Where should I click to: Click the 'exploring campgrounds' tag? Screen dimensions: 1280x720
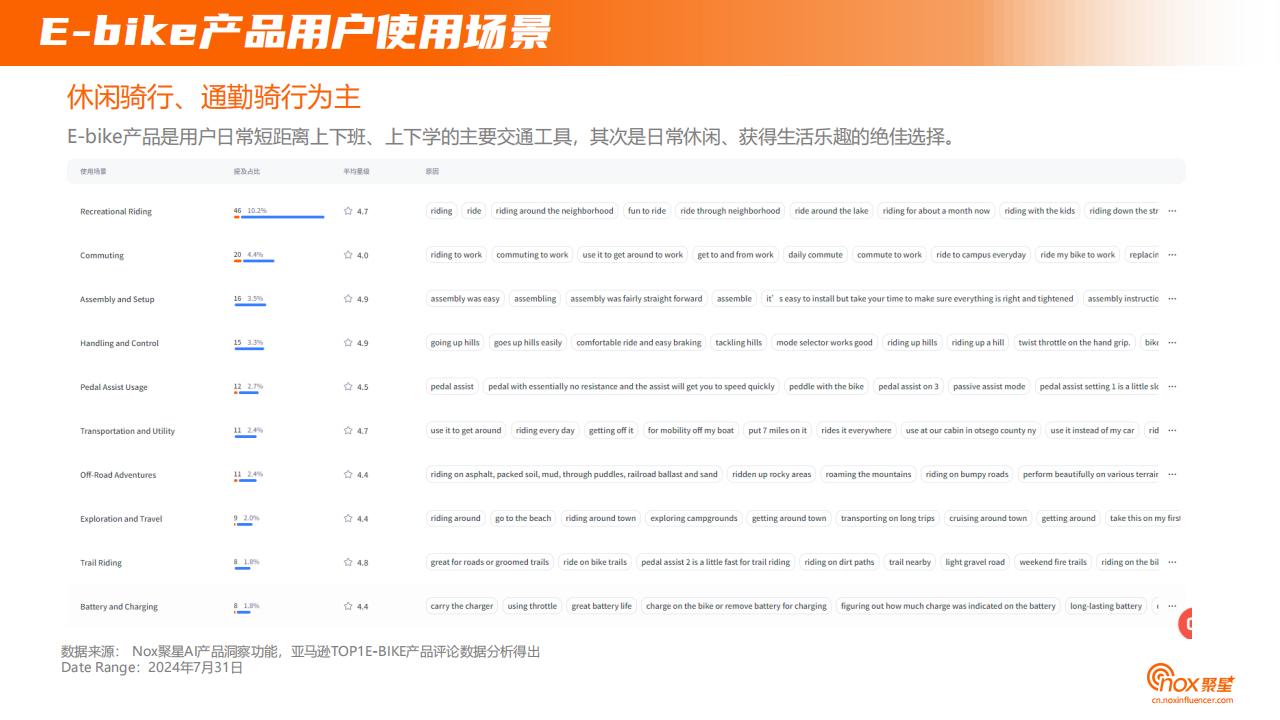pos(694,519)
